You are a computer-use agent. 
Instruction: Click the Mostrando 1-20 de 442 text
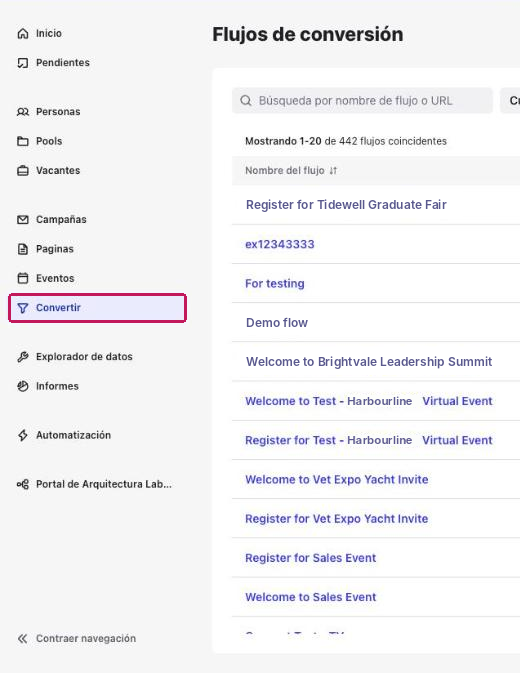click(346, 141)
